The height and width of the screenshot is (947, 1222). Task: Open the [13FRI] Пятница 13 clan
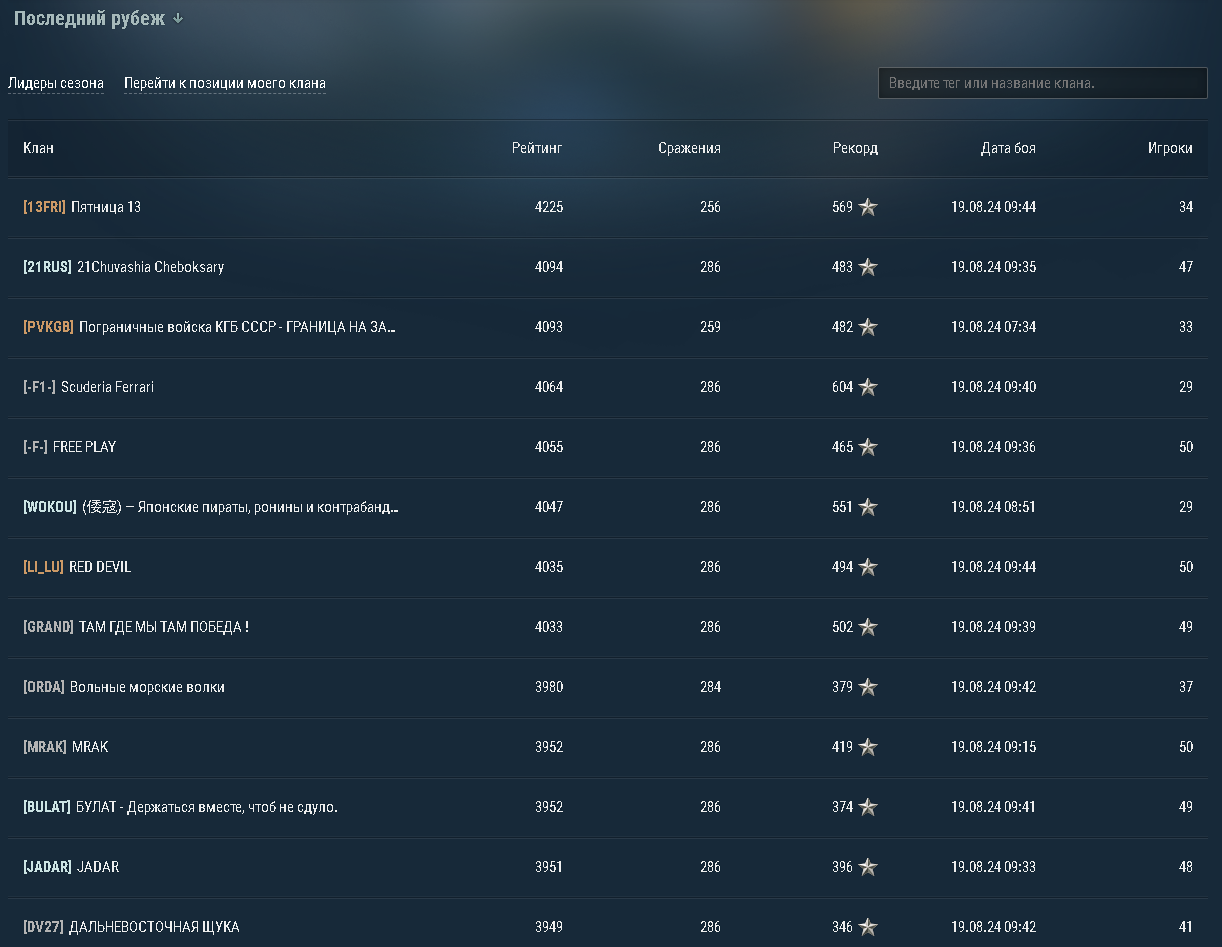click(82, 207)
